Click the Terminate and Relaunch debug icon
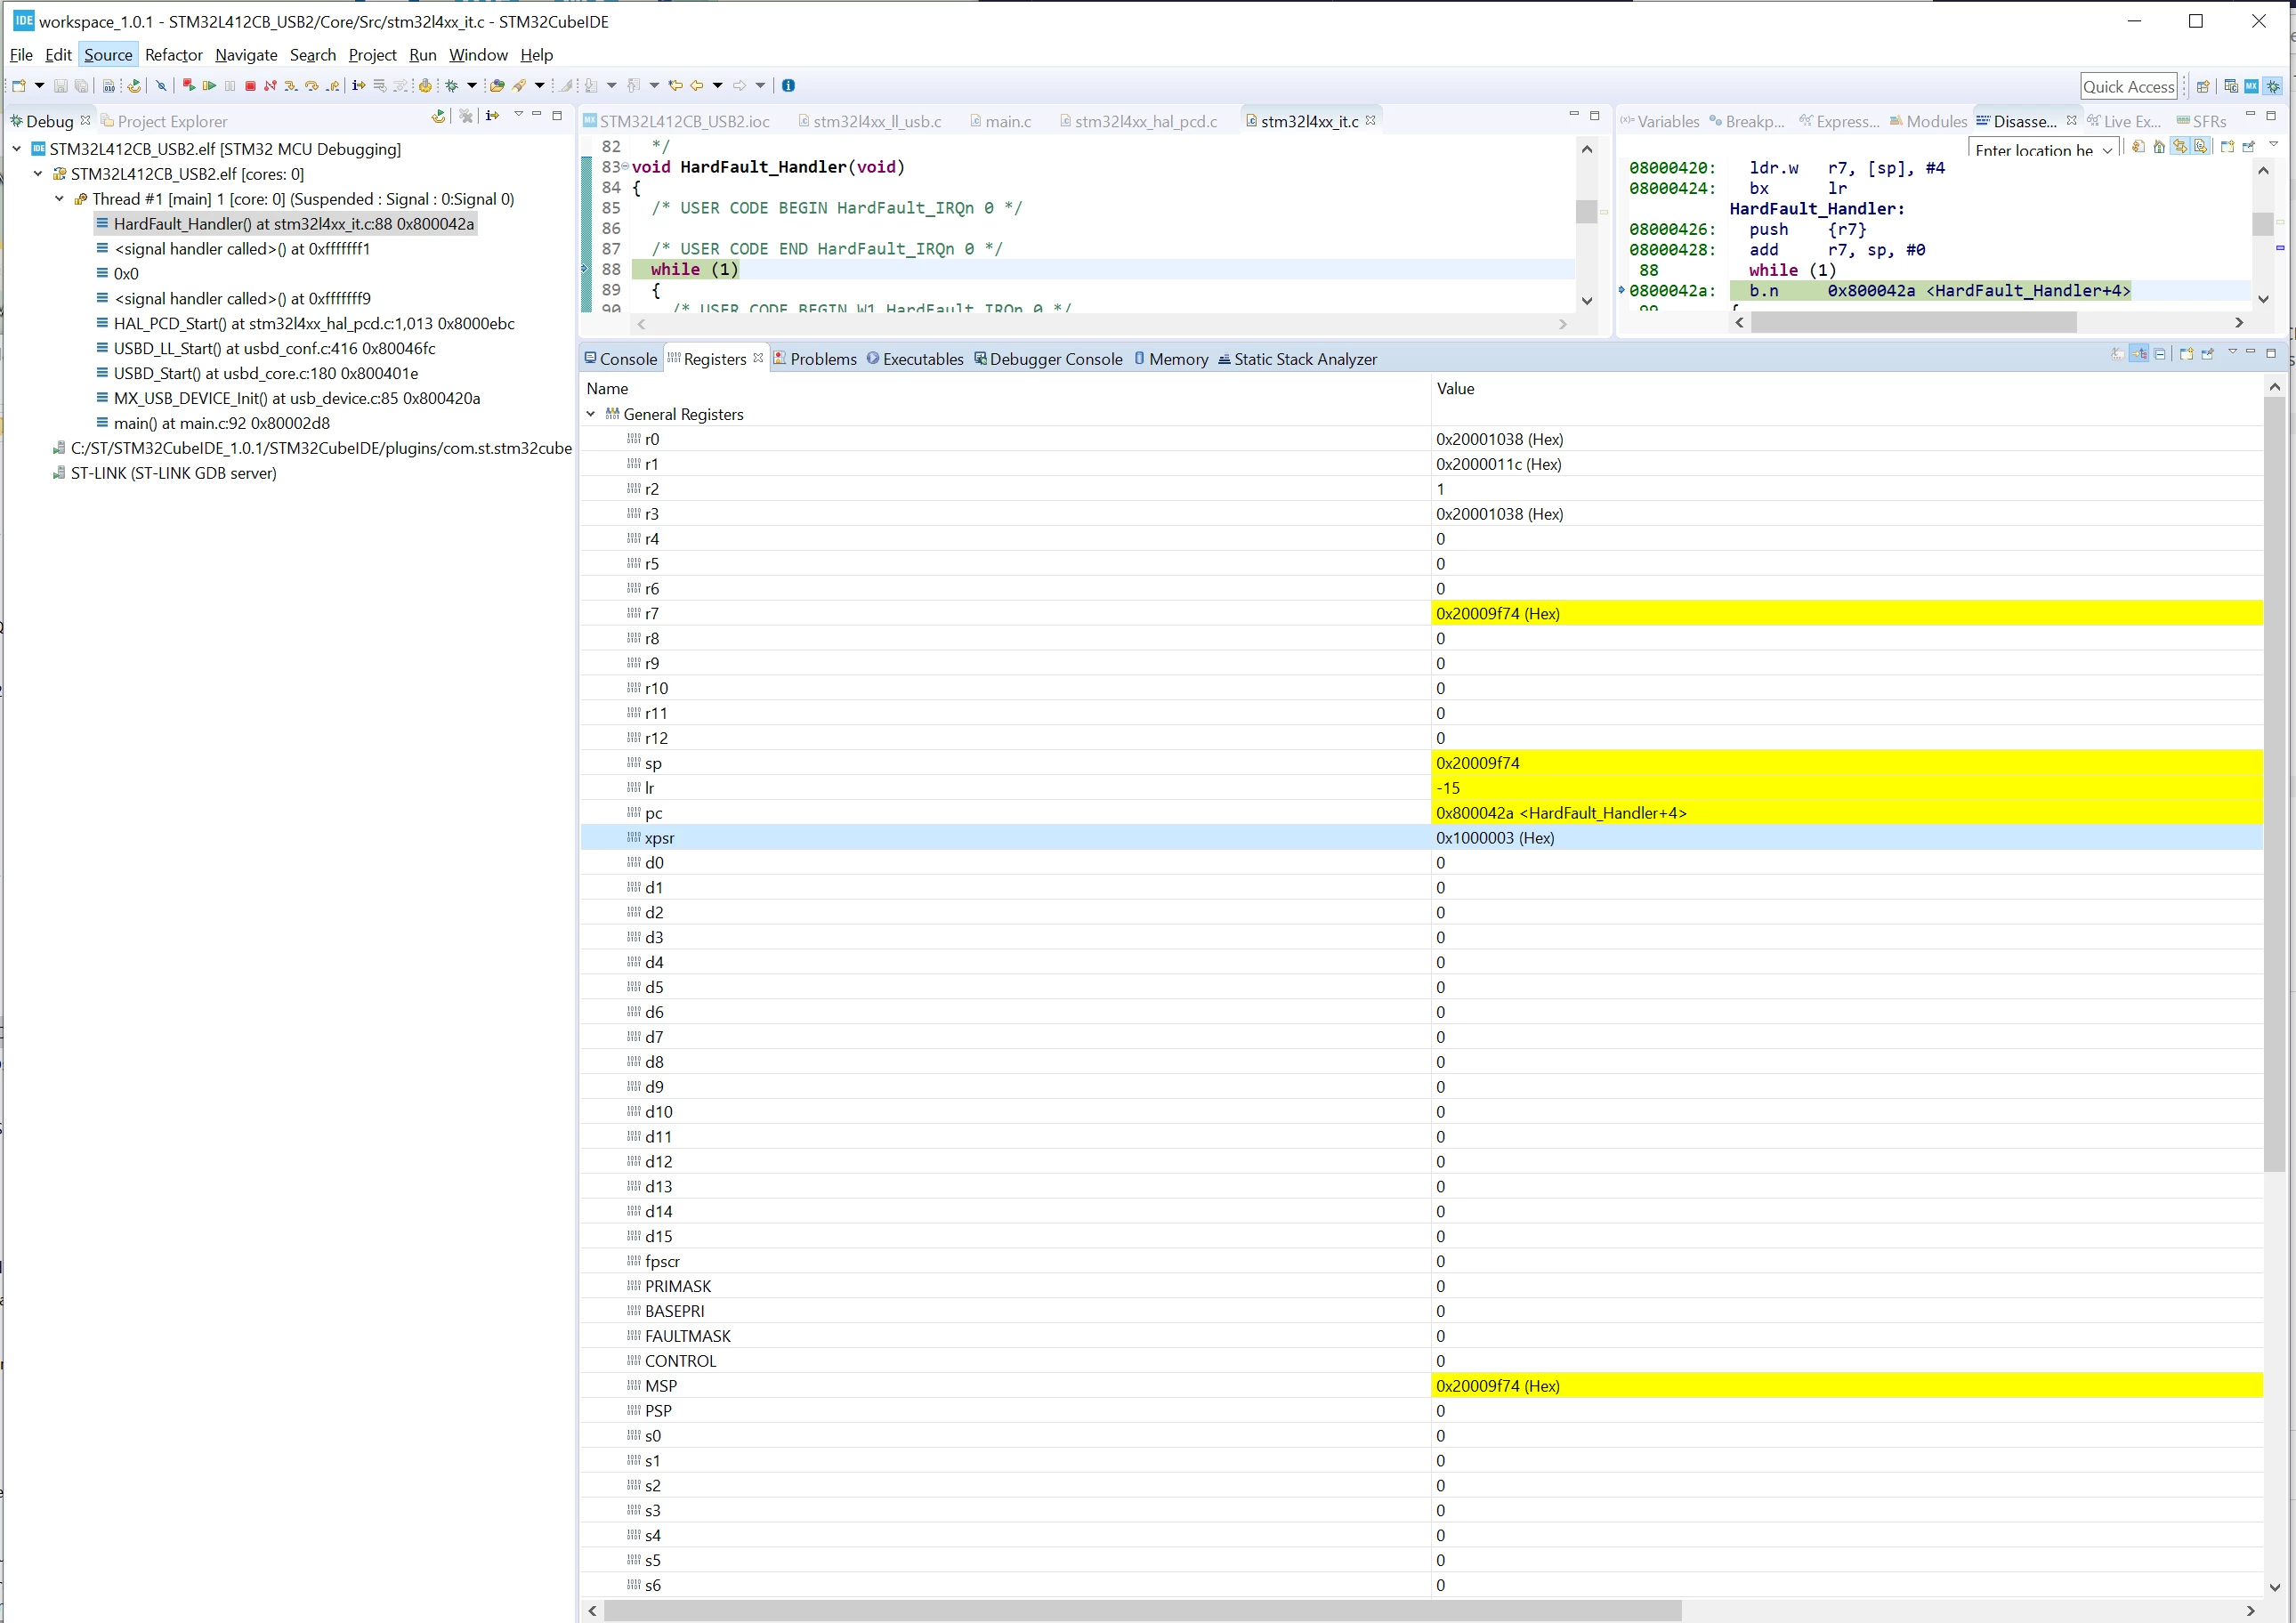Viewport: 2296px width, 1623px height. 189,86
